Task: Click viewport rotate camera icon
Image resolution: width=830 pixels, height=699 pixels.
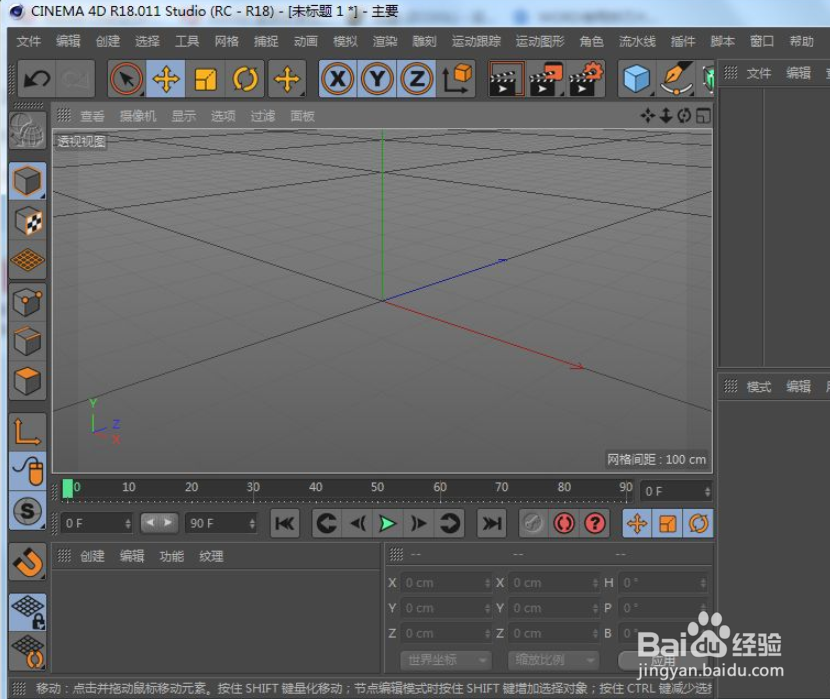Action: [684, 115]
